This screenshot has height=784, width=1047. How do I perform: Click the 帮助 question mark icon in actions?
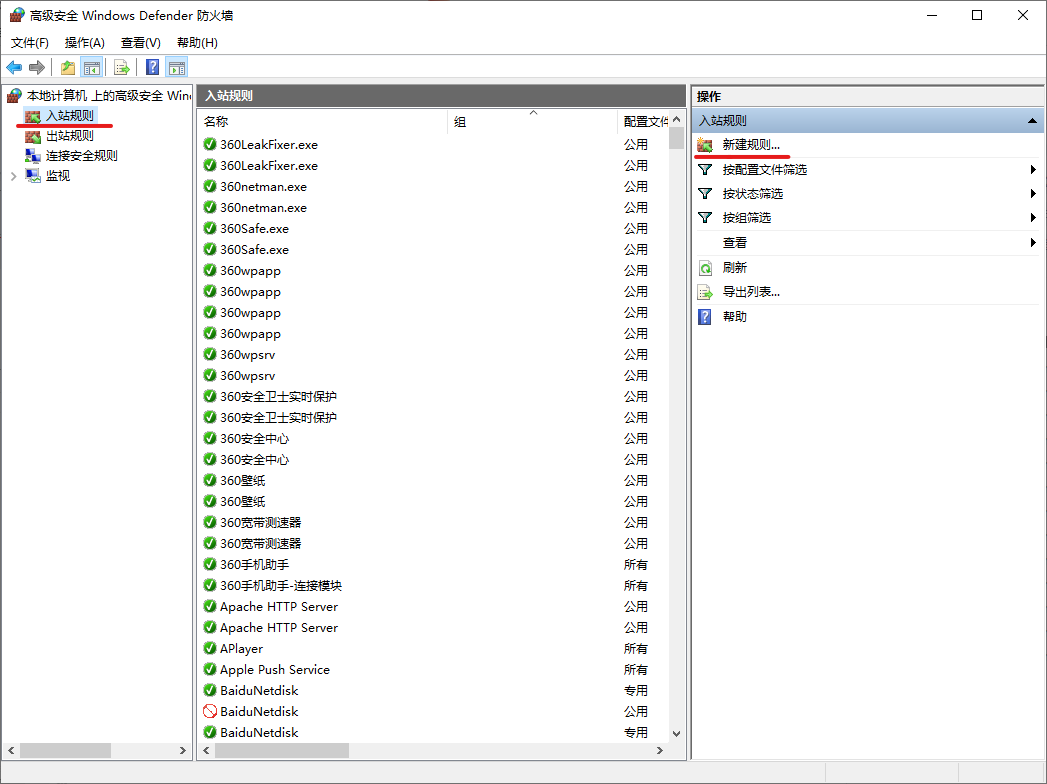tap(705, 317)
